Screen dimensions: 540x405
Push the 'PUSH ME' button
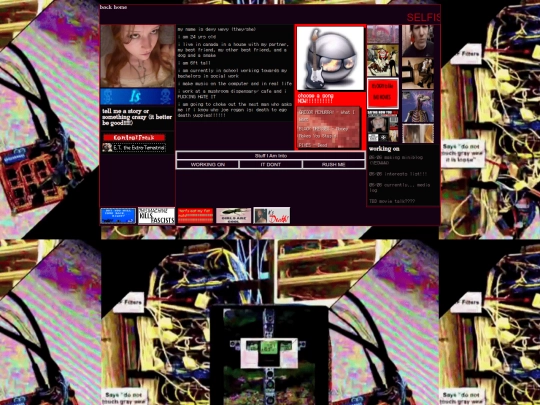(x=334, y=165)
